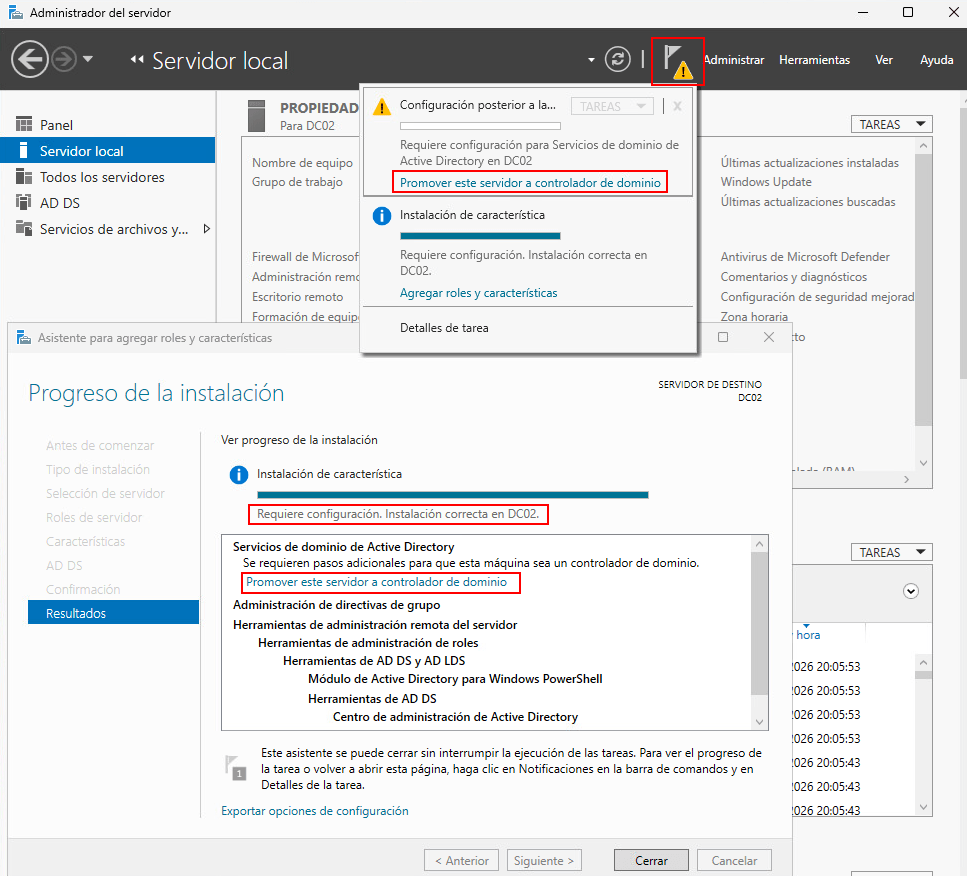Dismiss notification using the X icon
The height and width of the screenshot is (876, 967).
pyautogui.click(x=677, y=106)
